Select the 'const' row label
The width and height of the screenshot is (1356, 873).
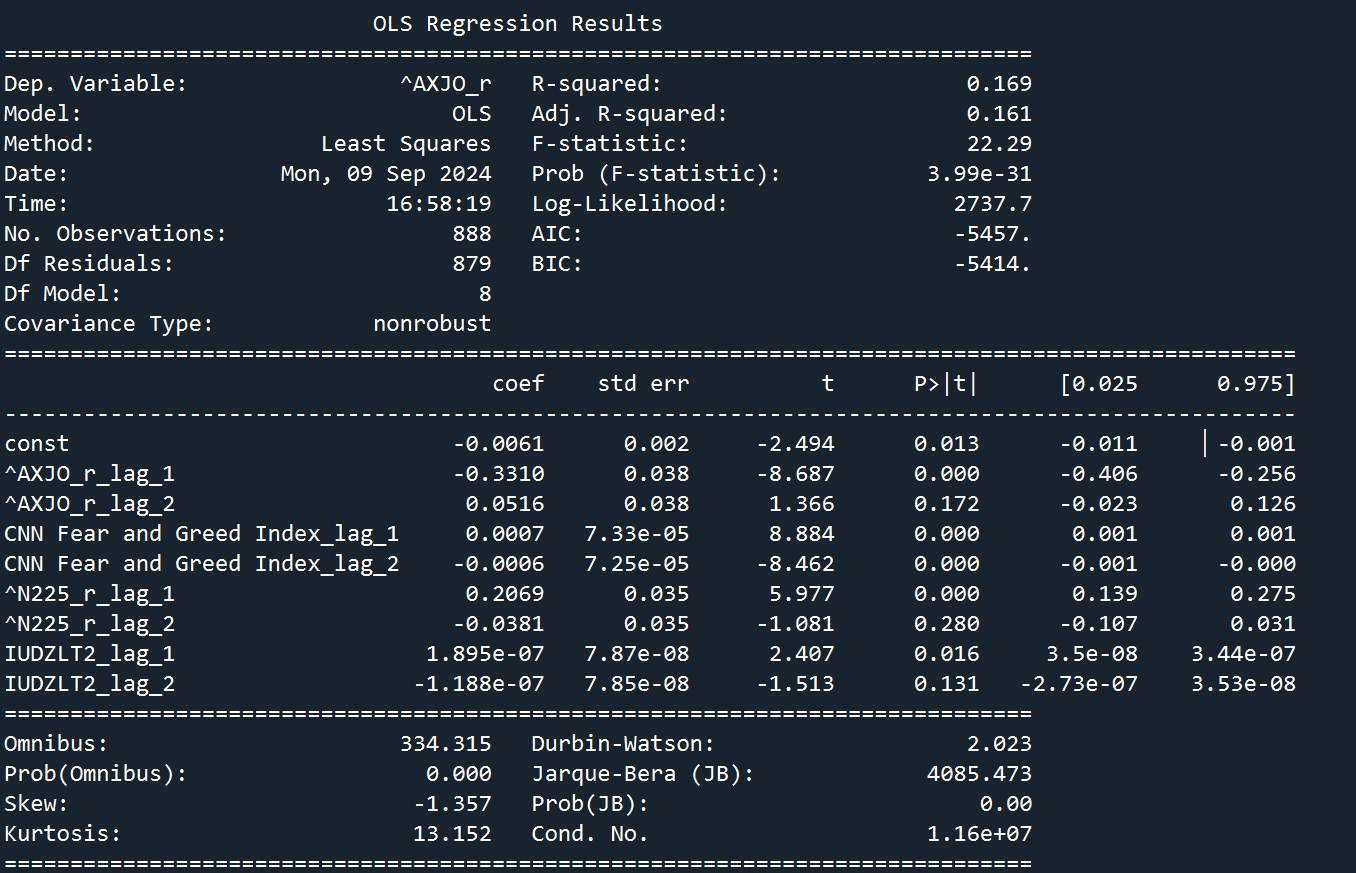tap(37, 444)
